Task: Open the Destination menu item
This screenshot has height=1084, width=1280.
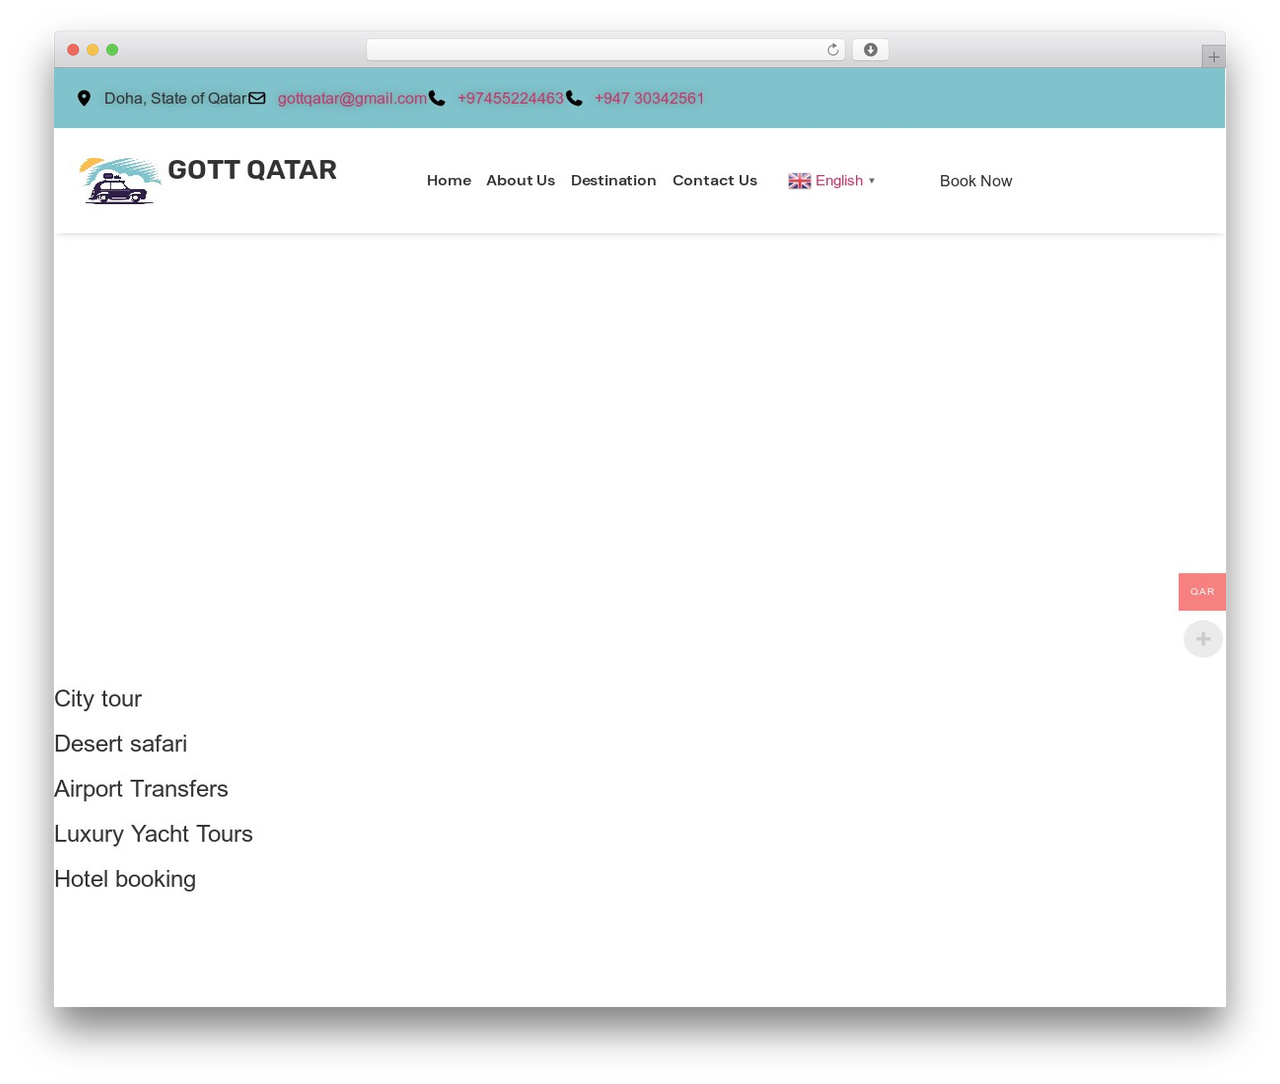Action: click(x=613, y=181)
